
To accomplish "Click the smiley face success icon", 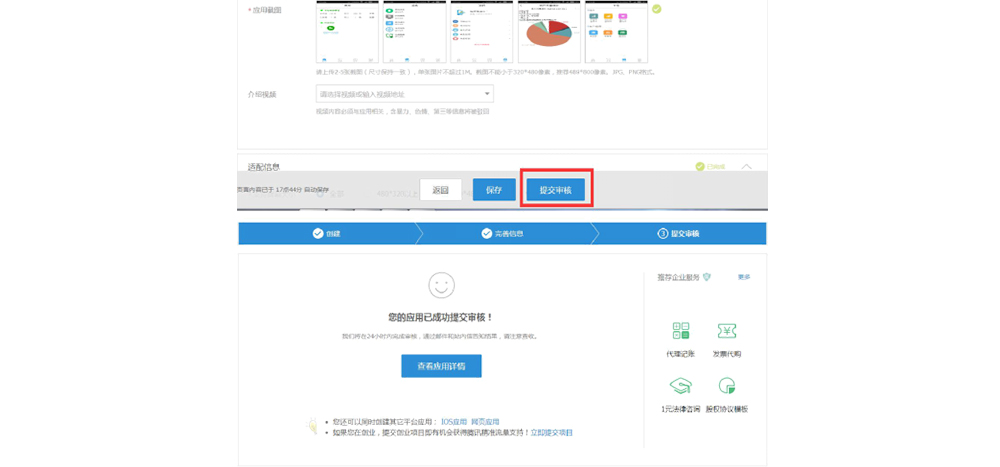I will click(x=441, y=286).
